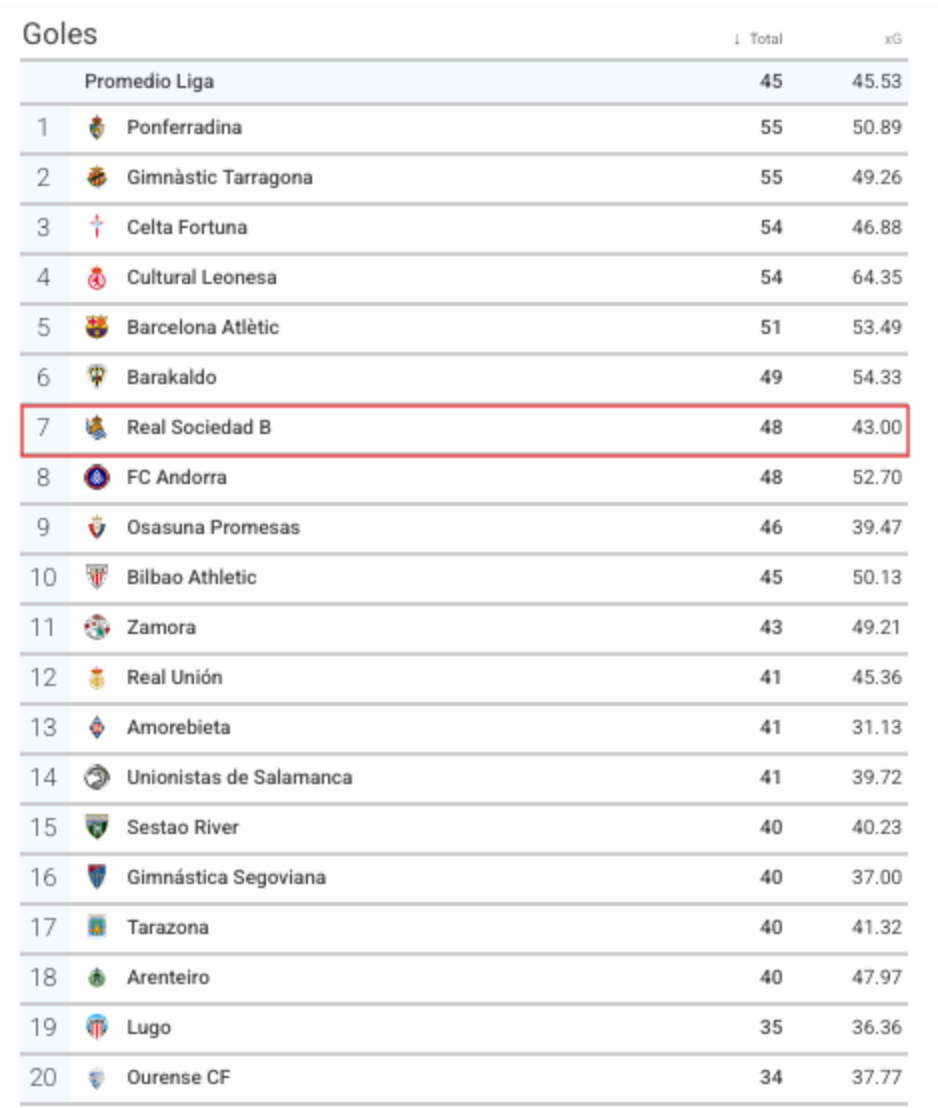Sort table by Total column header
The height and width of the screenshot is (1108, 938).
point(766,39)
